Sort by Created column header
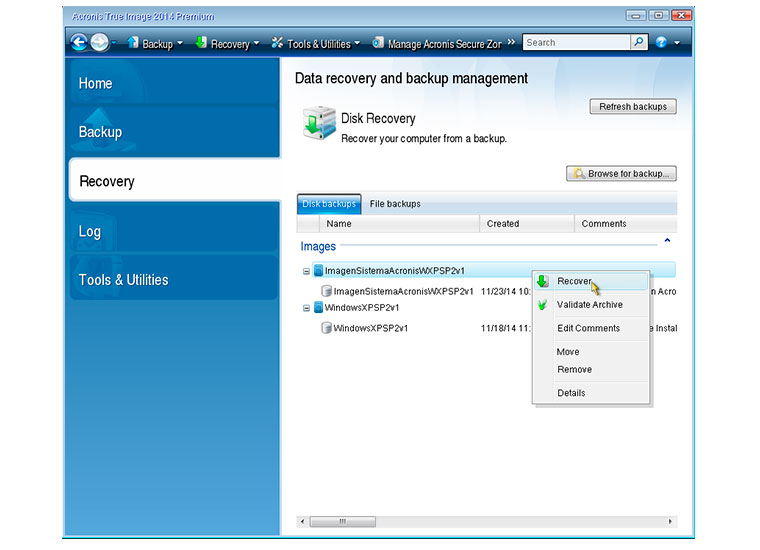The width and height of the screenshot is (760, 550). tap(527, 224)
